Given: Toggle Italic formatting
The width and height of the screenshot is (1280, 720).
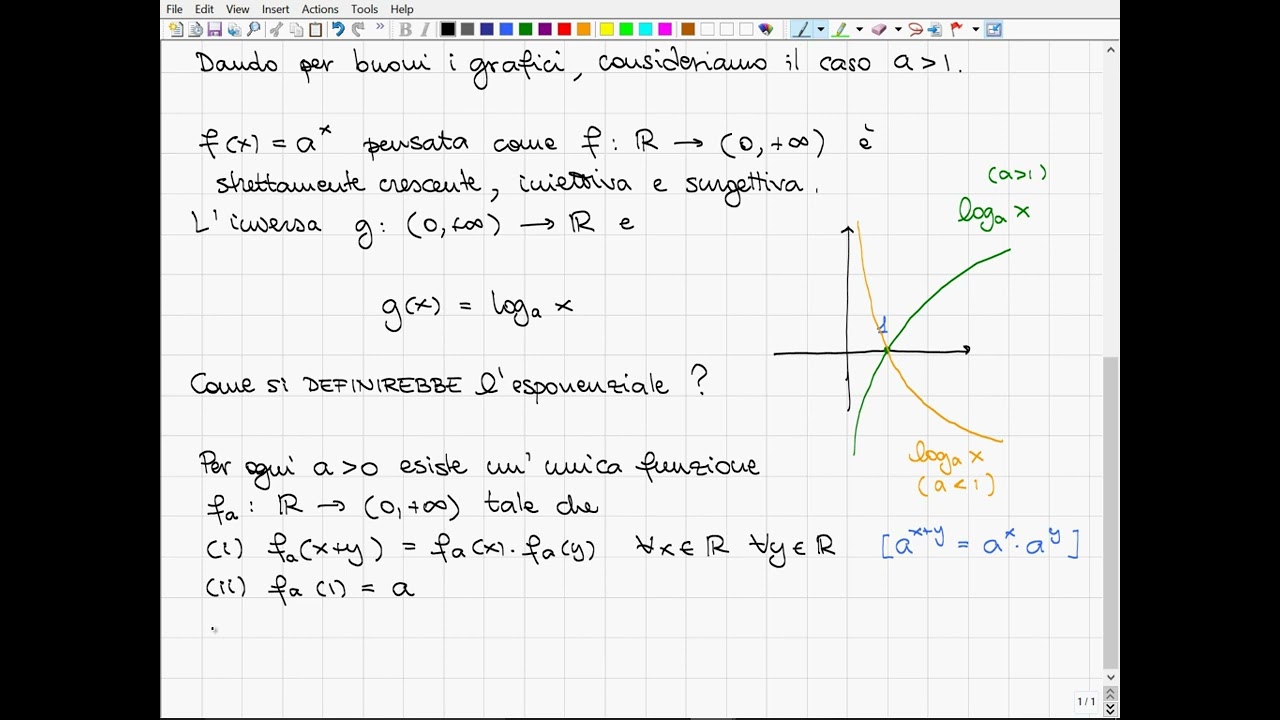Looking at the screenshot, I should click(x=425, y=29).
